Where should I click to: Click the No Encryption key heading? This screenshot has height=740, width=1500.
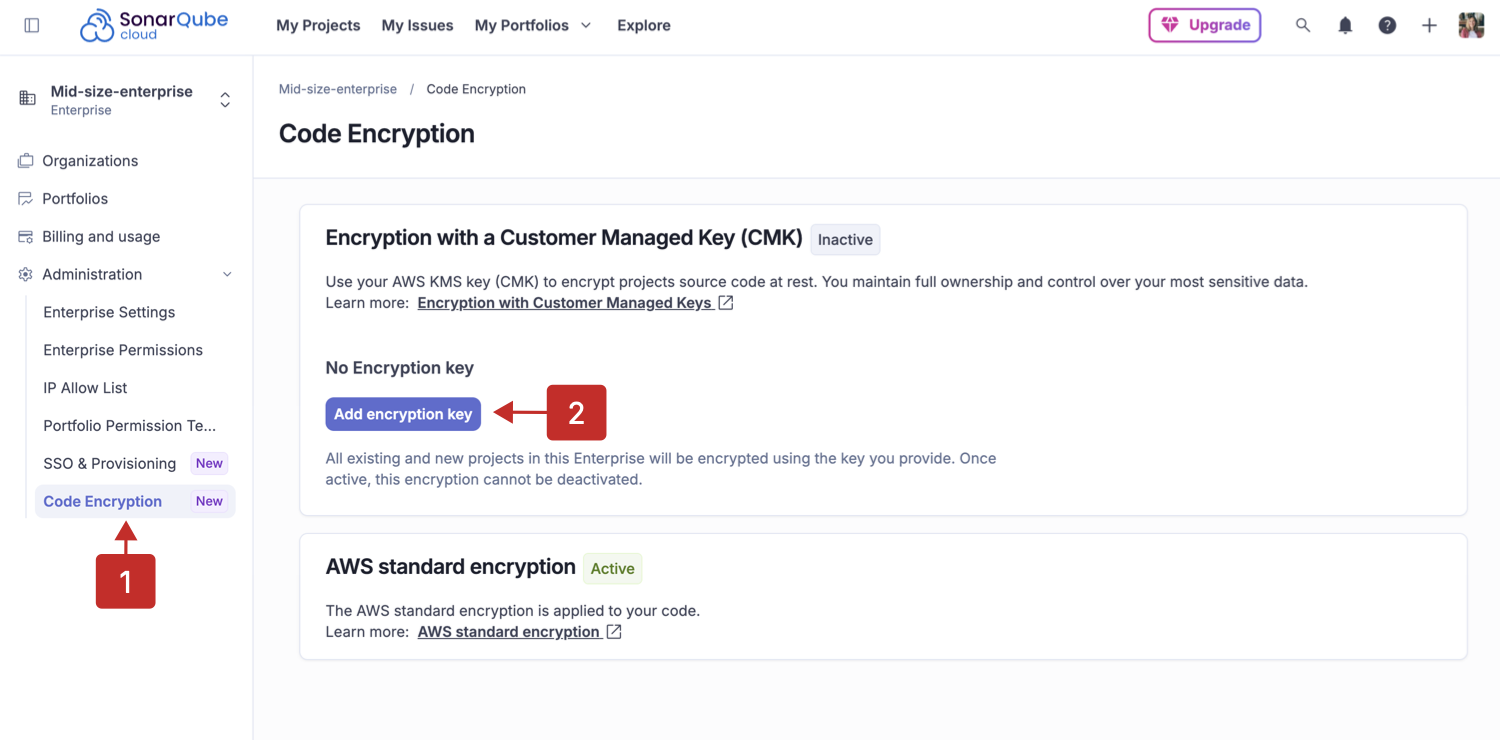[400, 368]
